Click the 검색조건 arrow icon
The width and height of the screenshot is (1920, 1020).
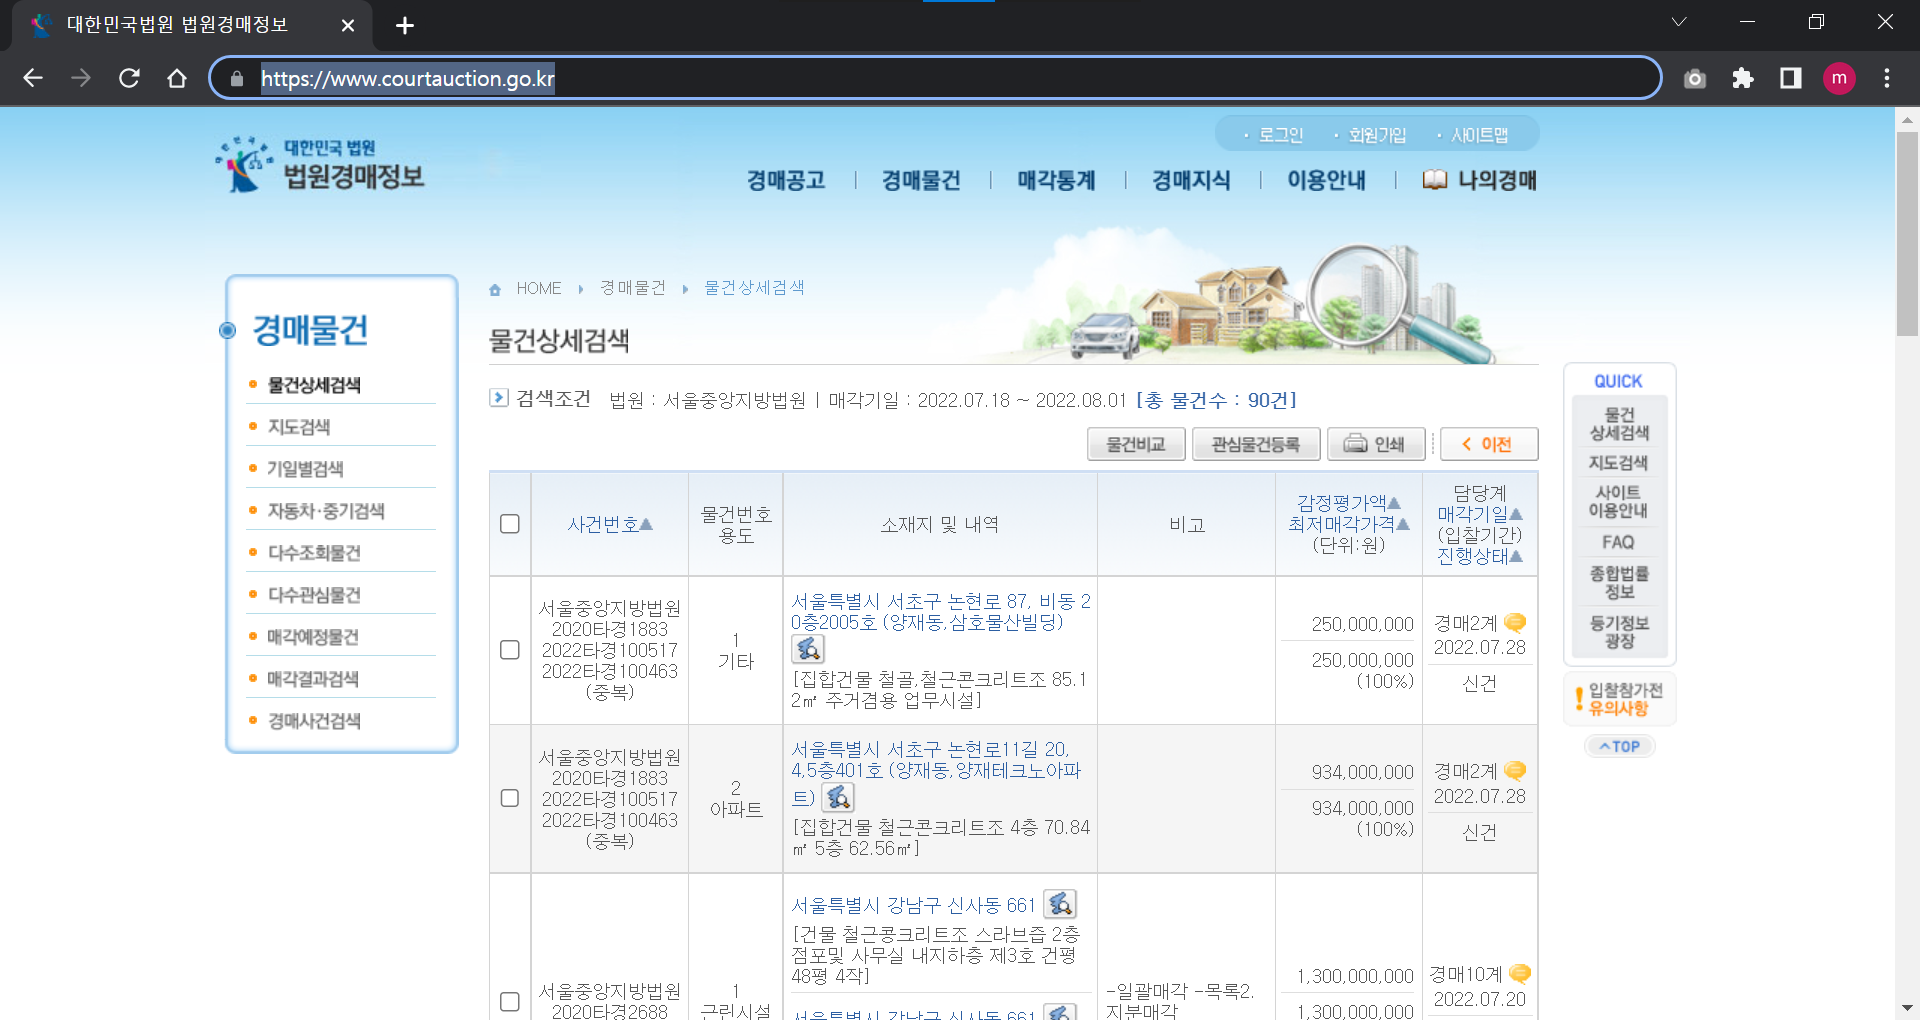coord(498,398)
